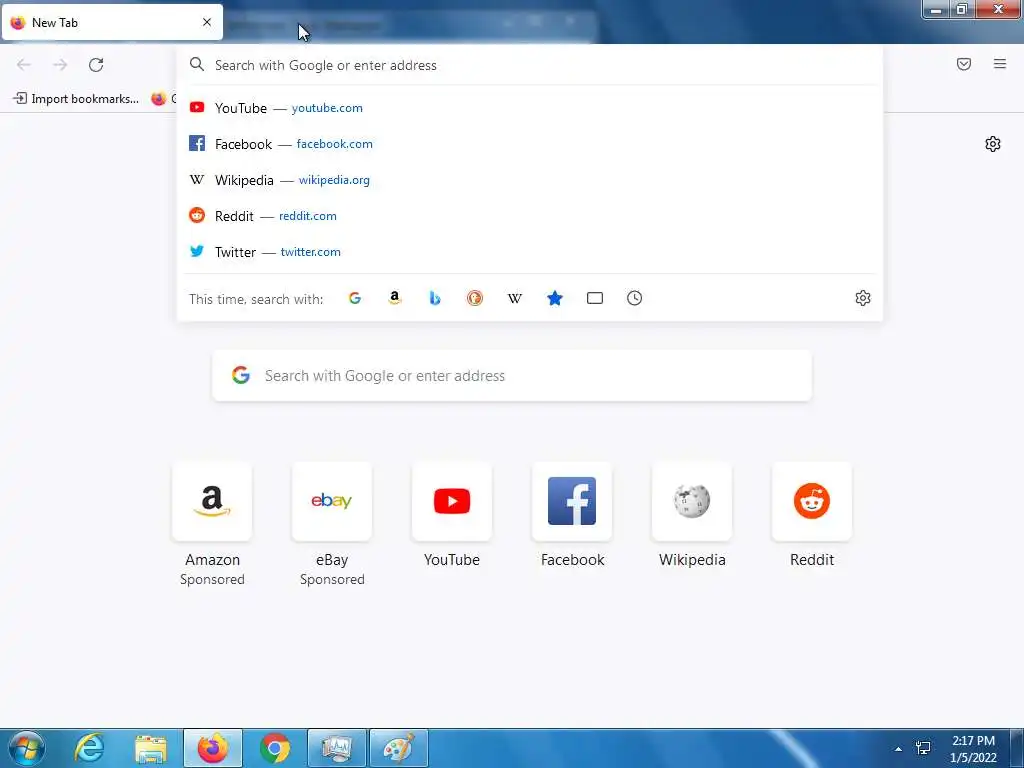Image resolution: width=1024 pixels, height=768 pixels.
Task: Open the Firefox hamburger menu
Action: click(999, 64)
